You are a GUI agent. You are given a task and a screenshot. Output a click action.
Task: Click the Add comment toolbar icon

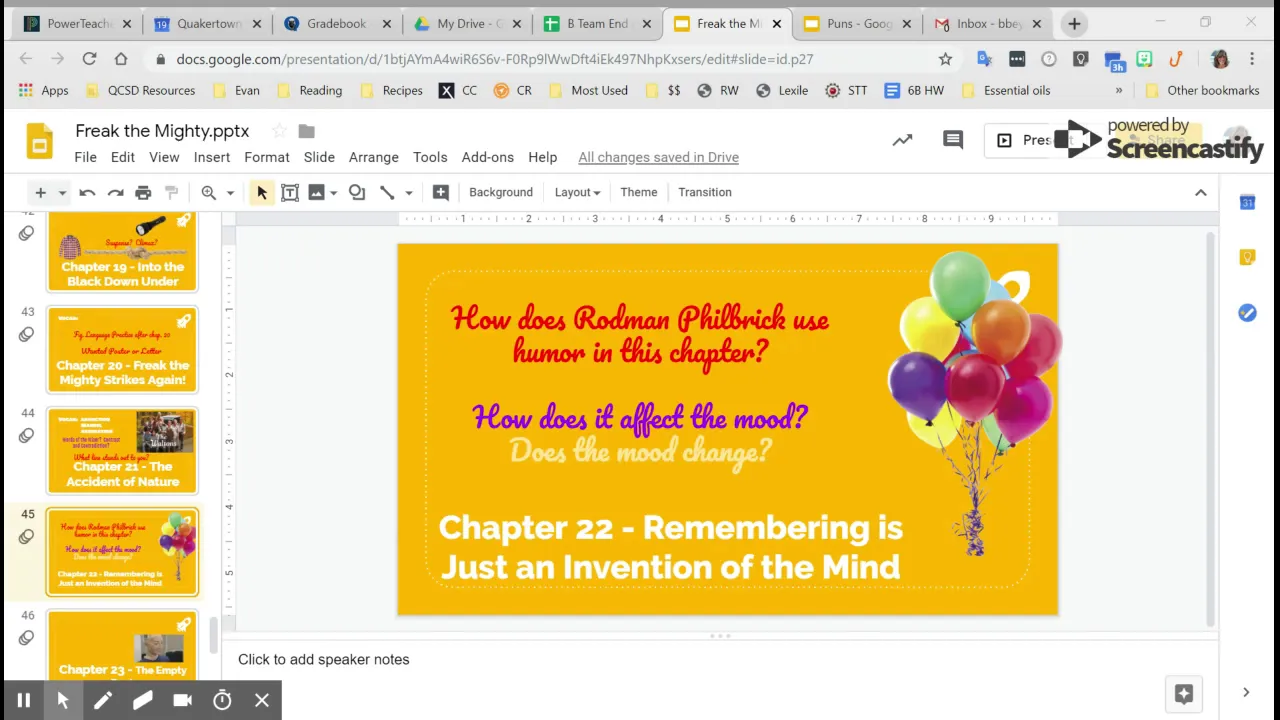point(440,192)
